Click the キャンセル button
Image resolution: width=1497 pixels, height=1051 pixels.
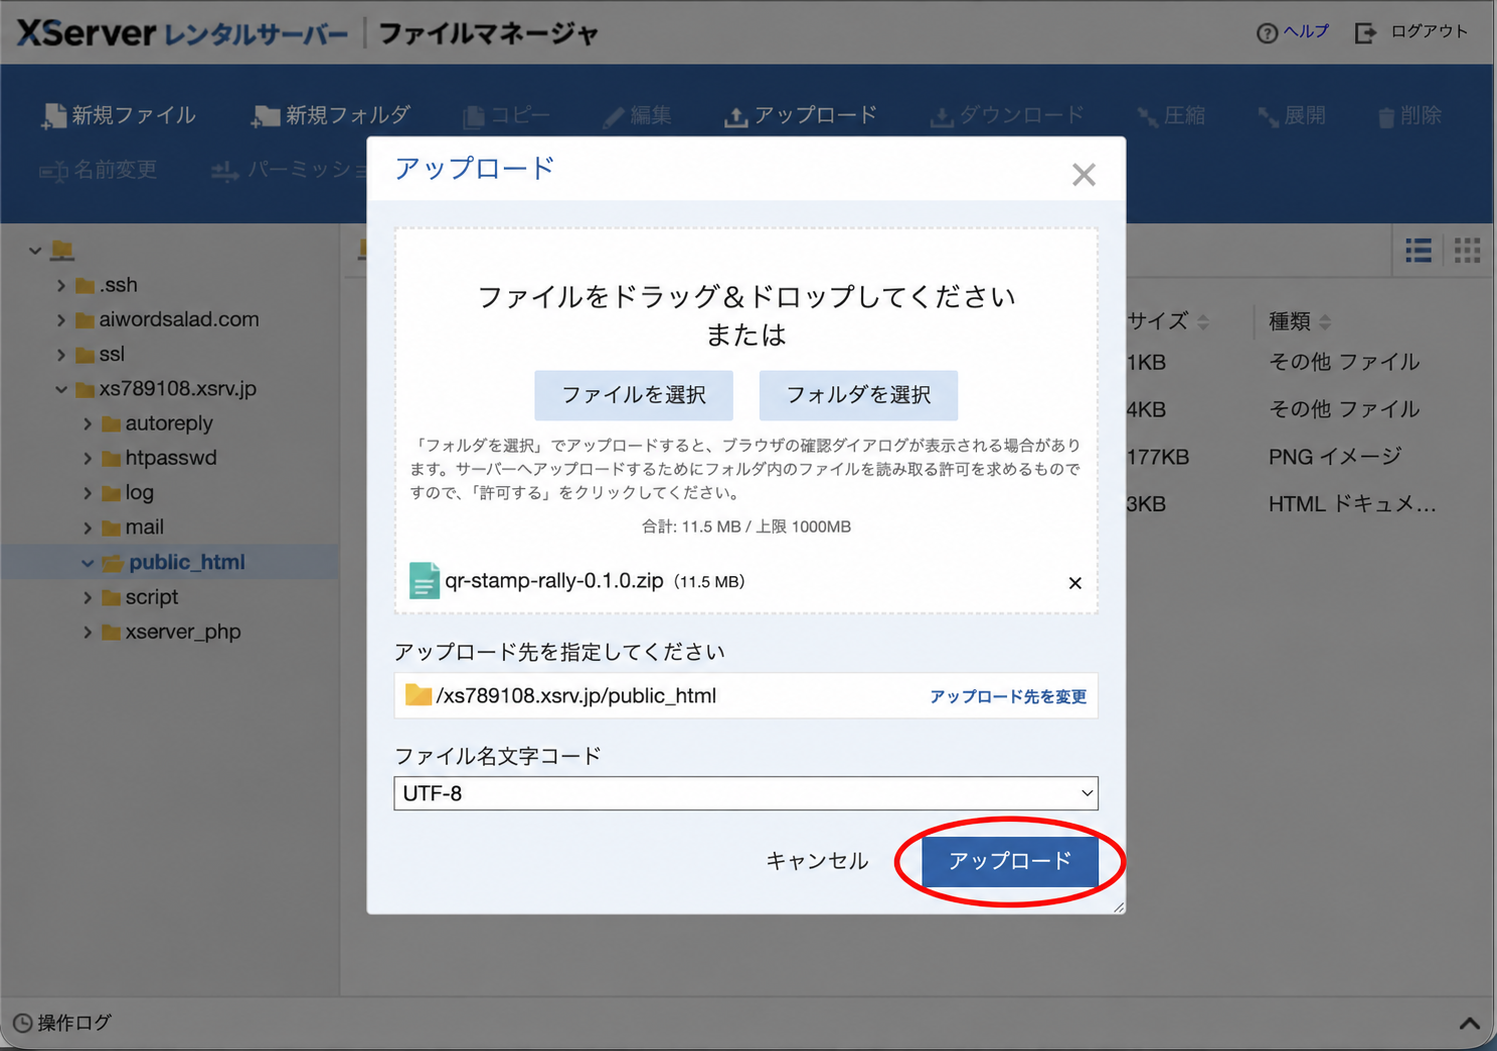coord(817,861)
